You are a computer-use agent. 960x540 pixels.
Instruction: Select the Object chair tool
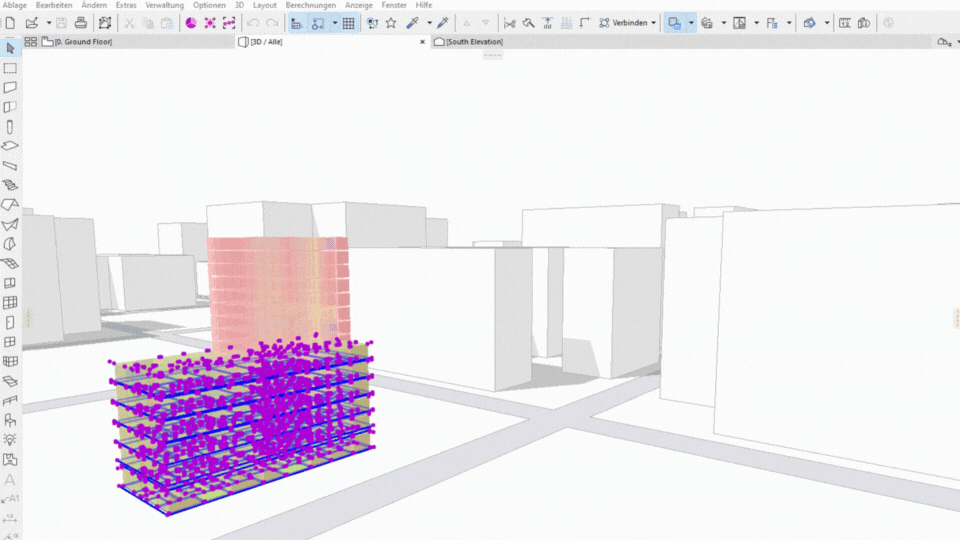point(10,420)
